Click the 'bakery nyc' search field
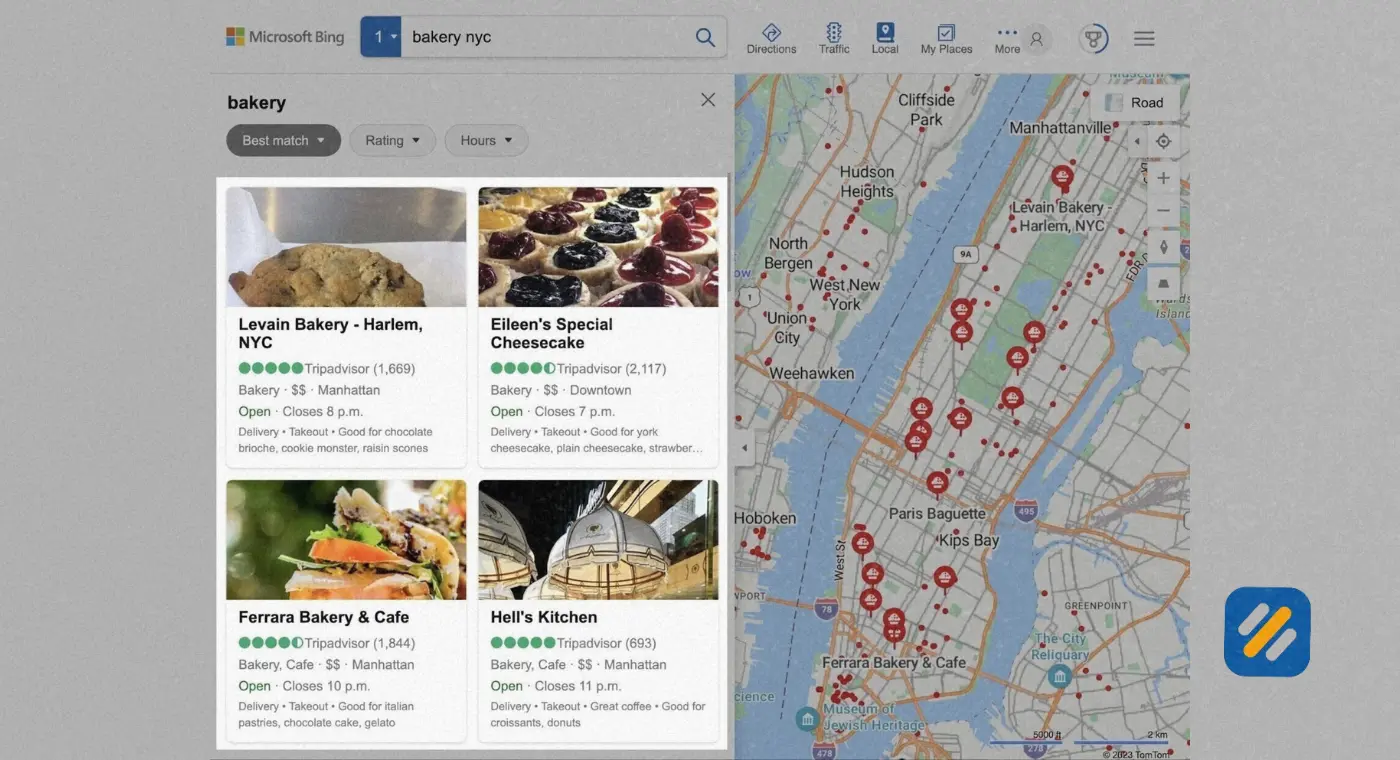The width and height of the screenshot is (1400, 760). 545,37
